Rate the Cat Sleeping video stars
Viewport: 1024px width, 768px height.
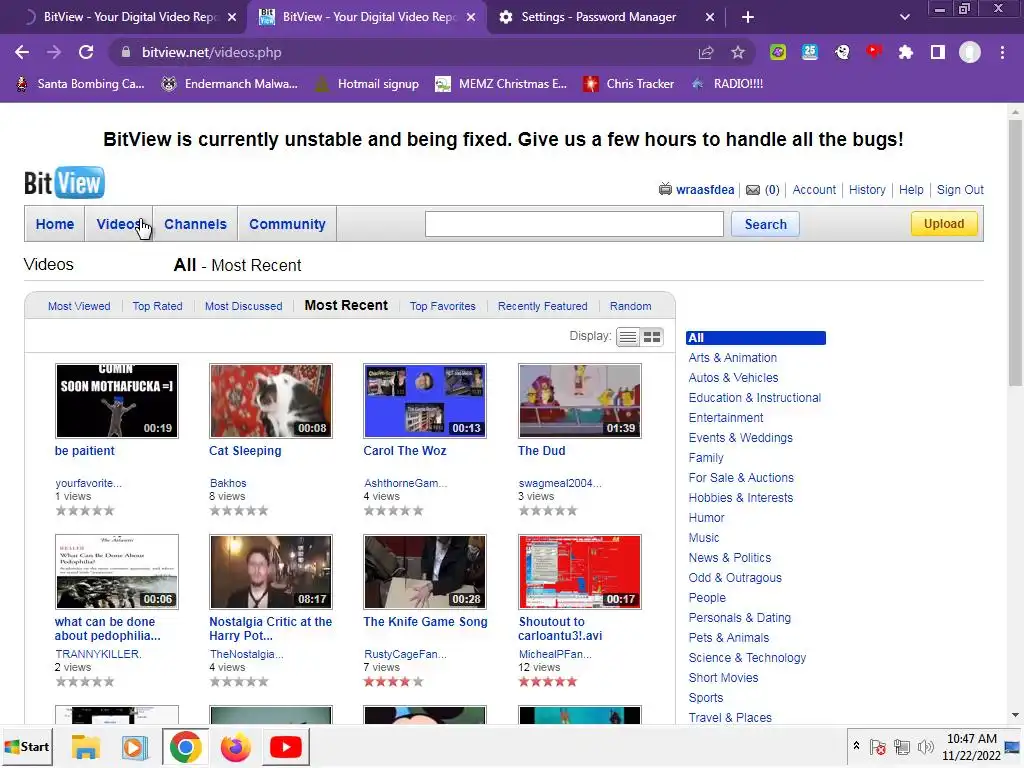pos(239,511)
